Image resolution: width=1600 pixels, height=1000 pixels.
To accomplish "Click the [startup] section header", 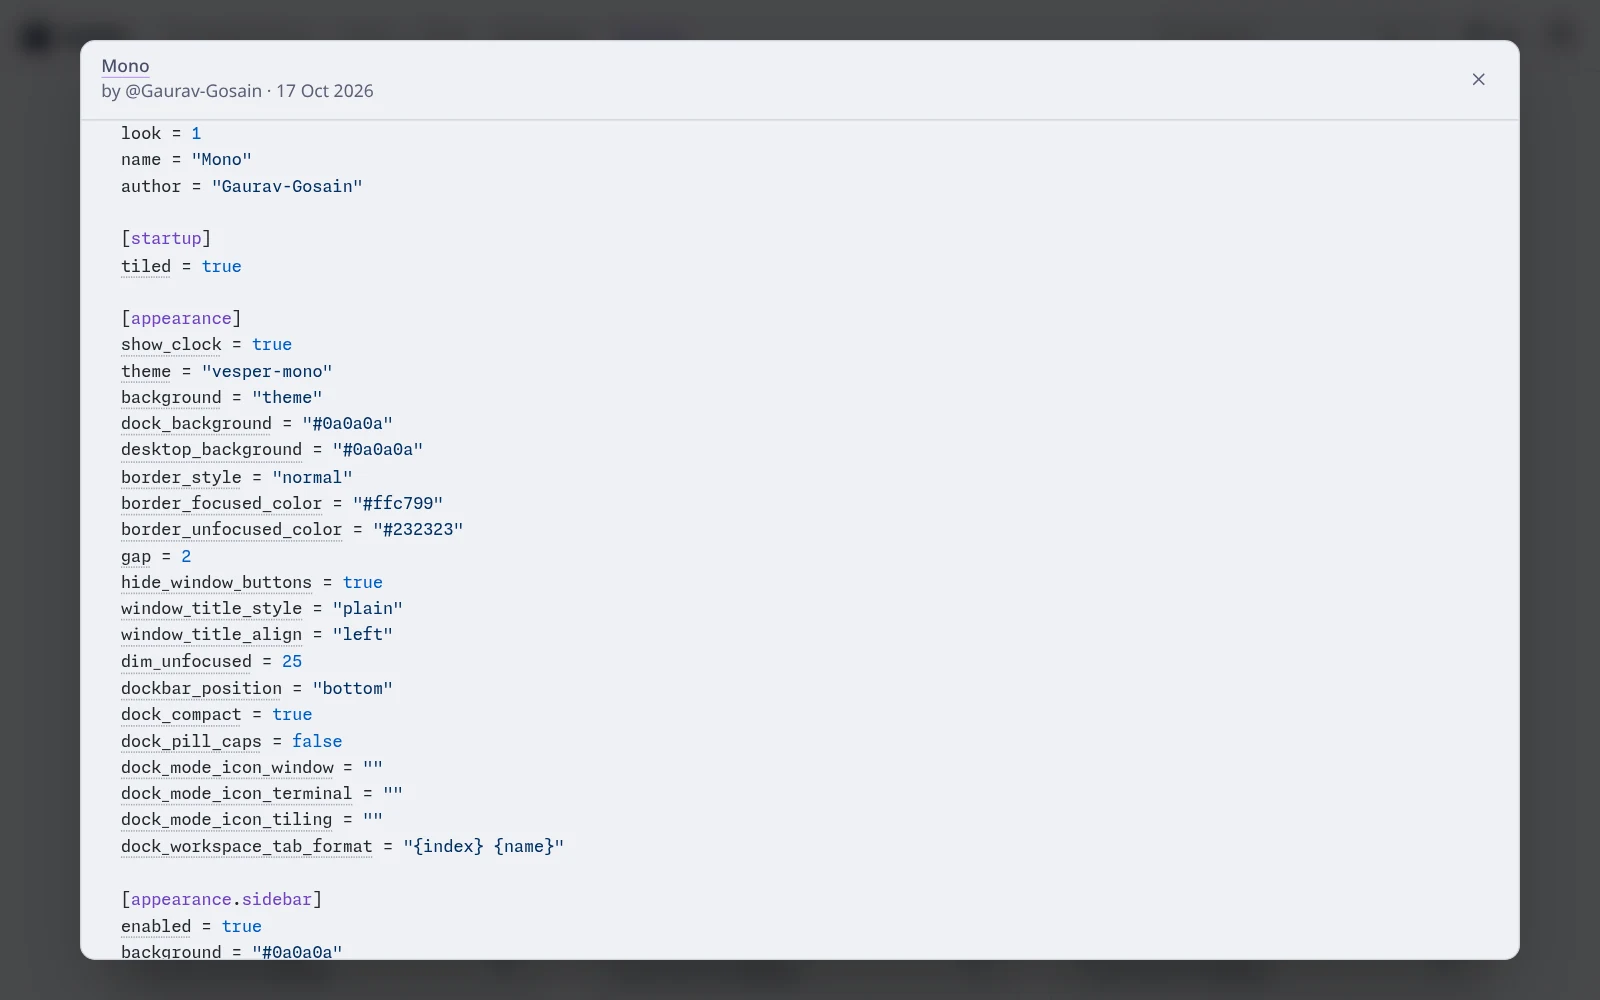I will (x=166, y=238).
